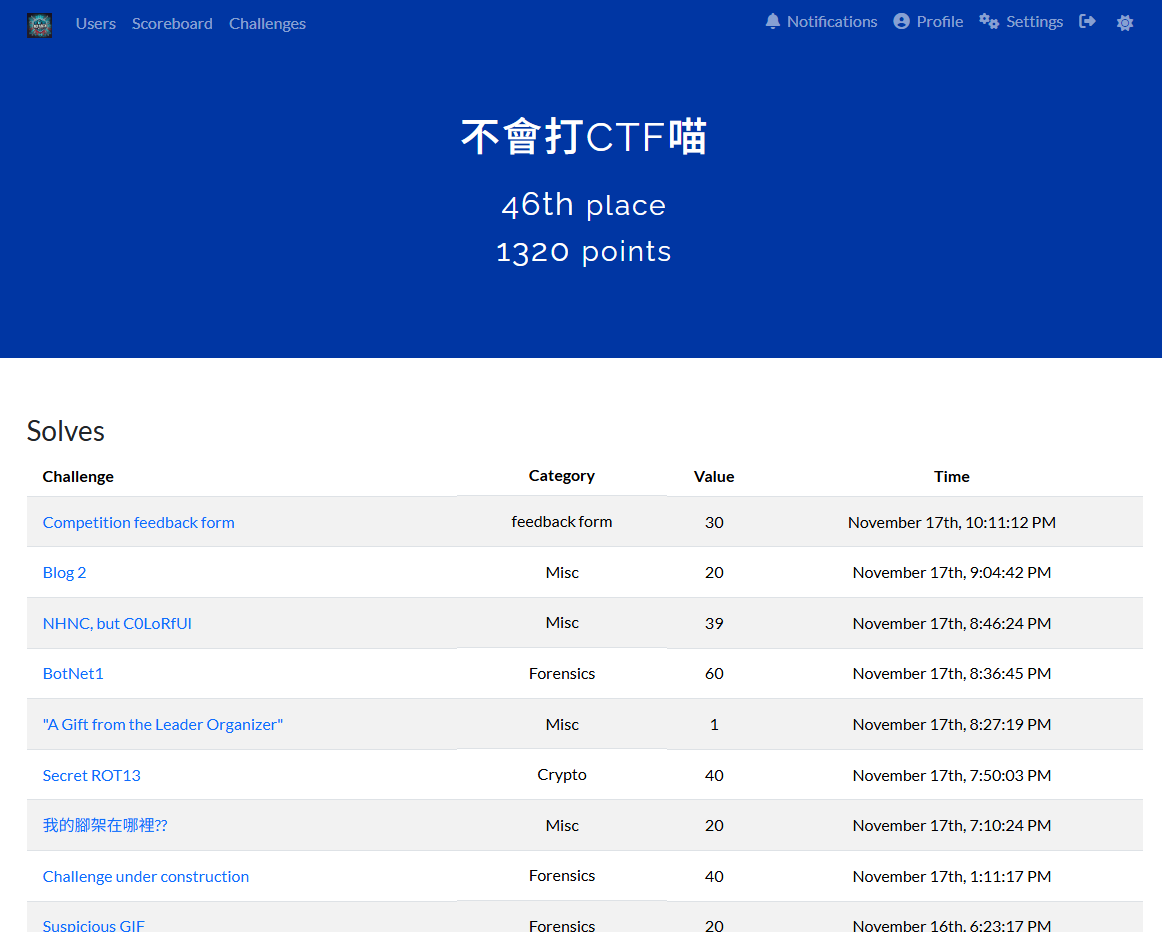Open "A Gift from the Leader Organizer" challenge
The width and height of the screenshot is (1162, 932).
(163, 725)
